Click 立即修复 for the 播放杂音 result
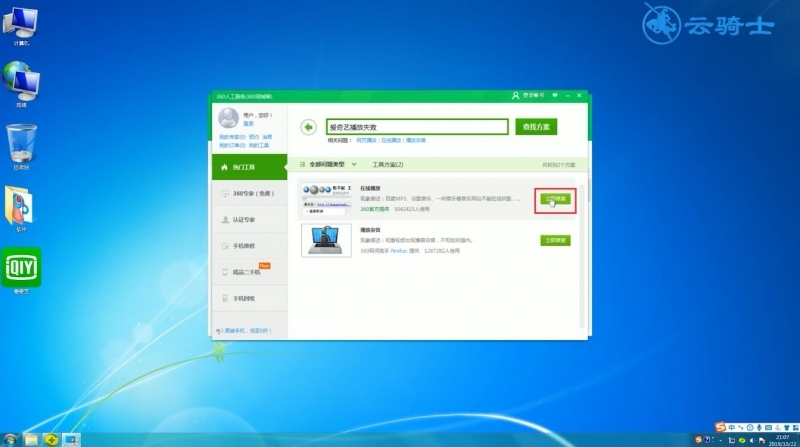The height and width of the screenshot is (447, 800). coord(555,240)
